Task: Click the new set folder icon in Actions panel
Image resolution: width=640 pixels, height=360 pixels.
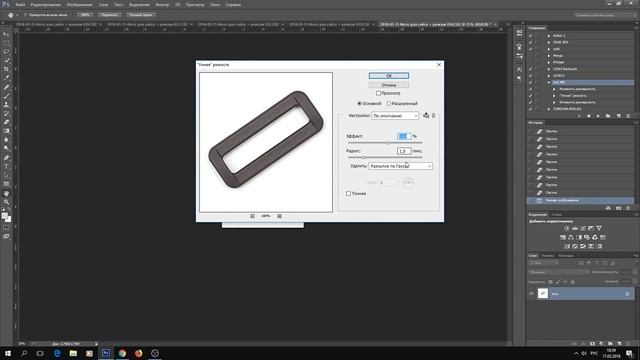Action: [608, 116]
